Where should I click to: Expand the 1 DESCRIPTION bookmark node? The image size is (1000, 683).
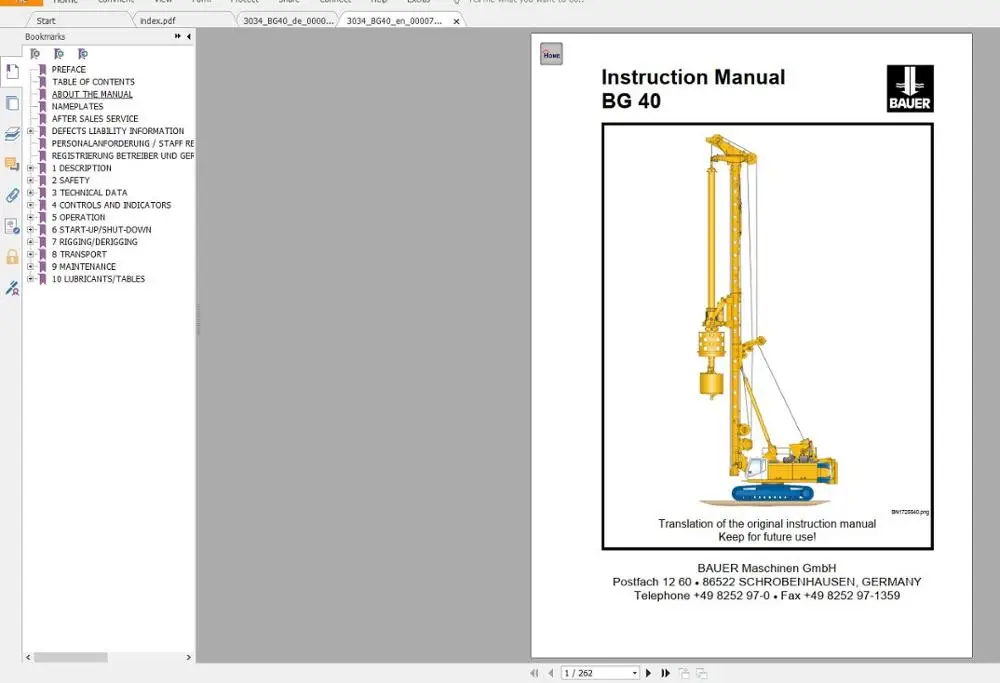coord(31,168)
